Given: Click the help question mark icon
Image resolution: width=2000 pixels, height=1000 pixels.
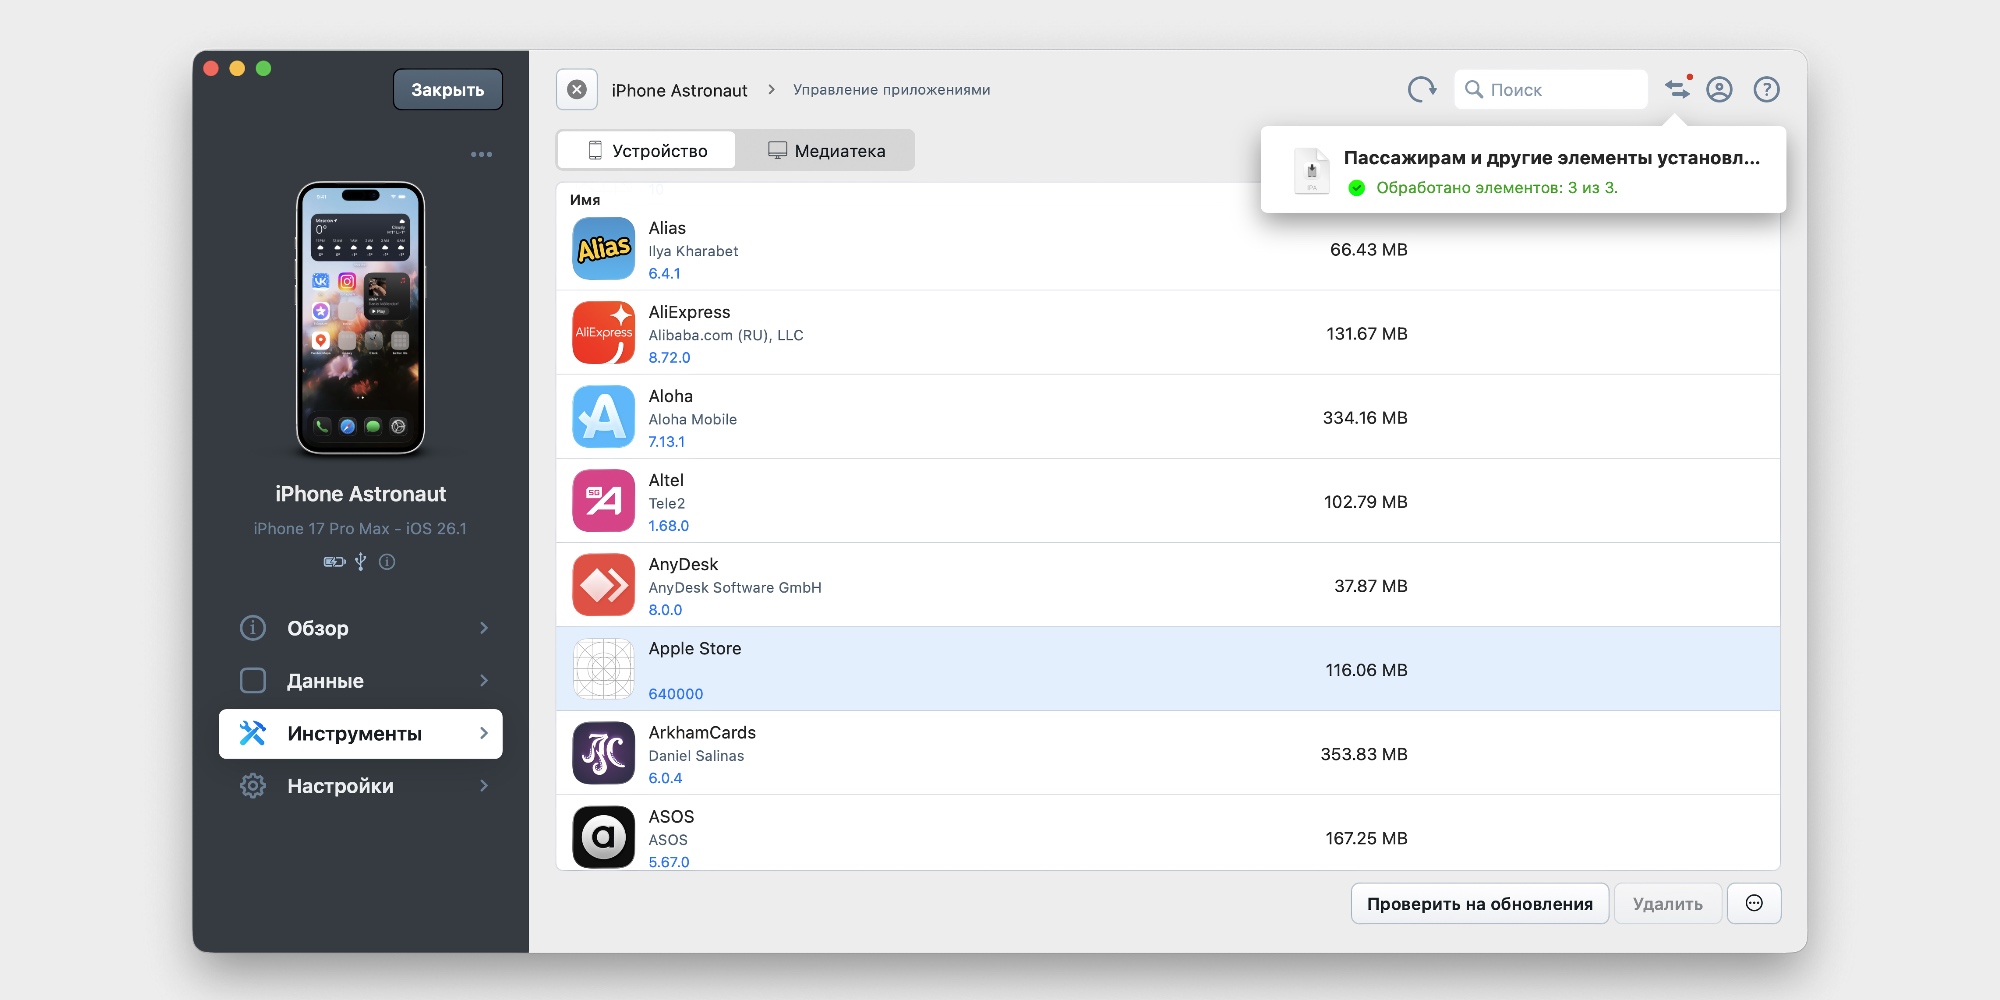Looking at the screenshot, I should [1766, 90].
